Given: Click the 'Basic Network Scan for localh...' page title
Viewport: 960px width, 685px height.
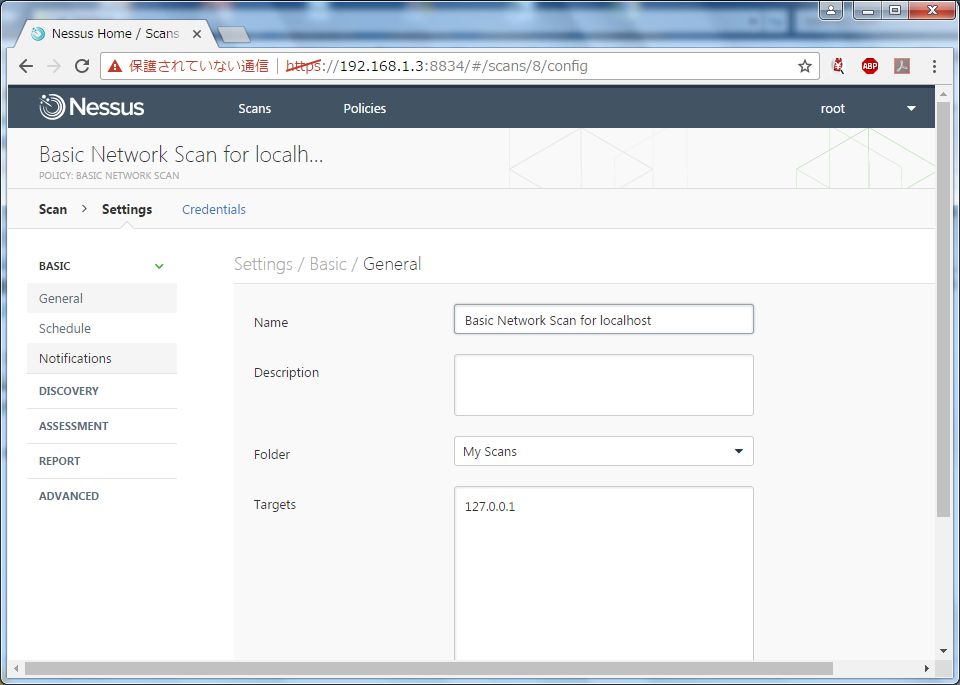Looking at the screenshot, I should (181, 154).
